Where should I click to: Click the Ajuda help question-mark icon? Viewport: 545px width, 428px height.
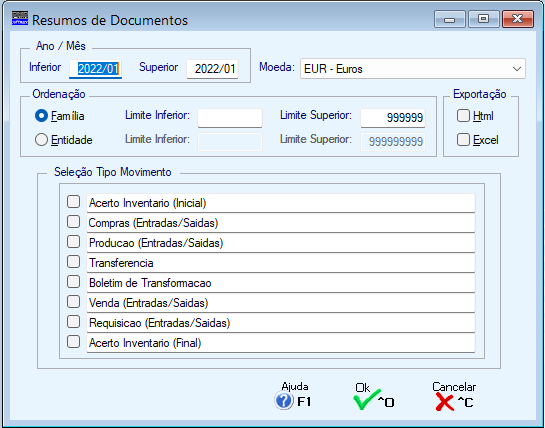[x=284, y=401]
